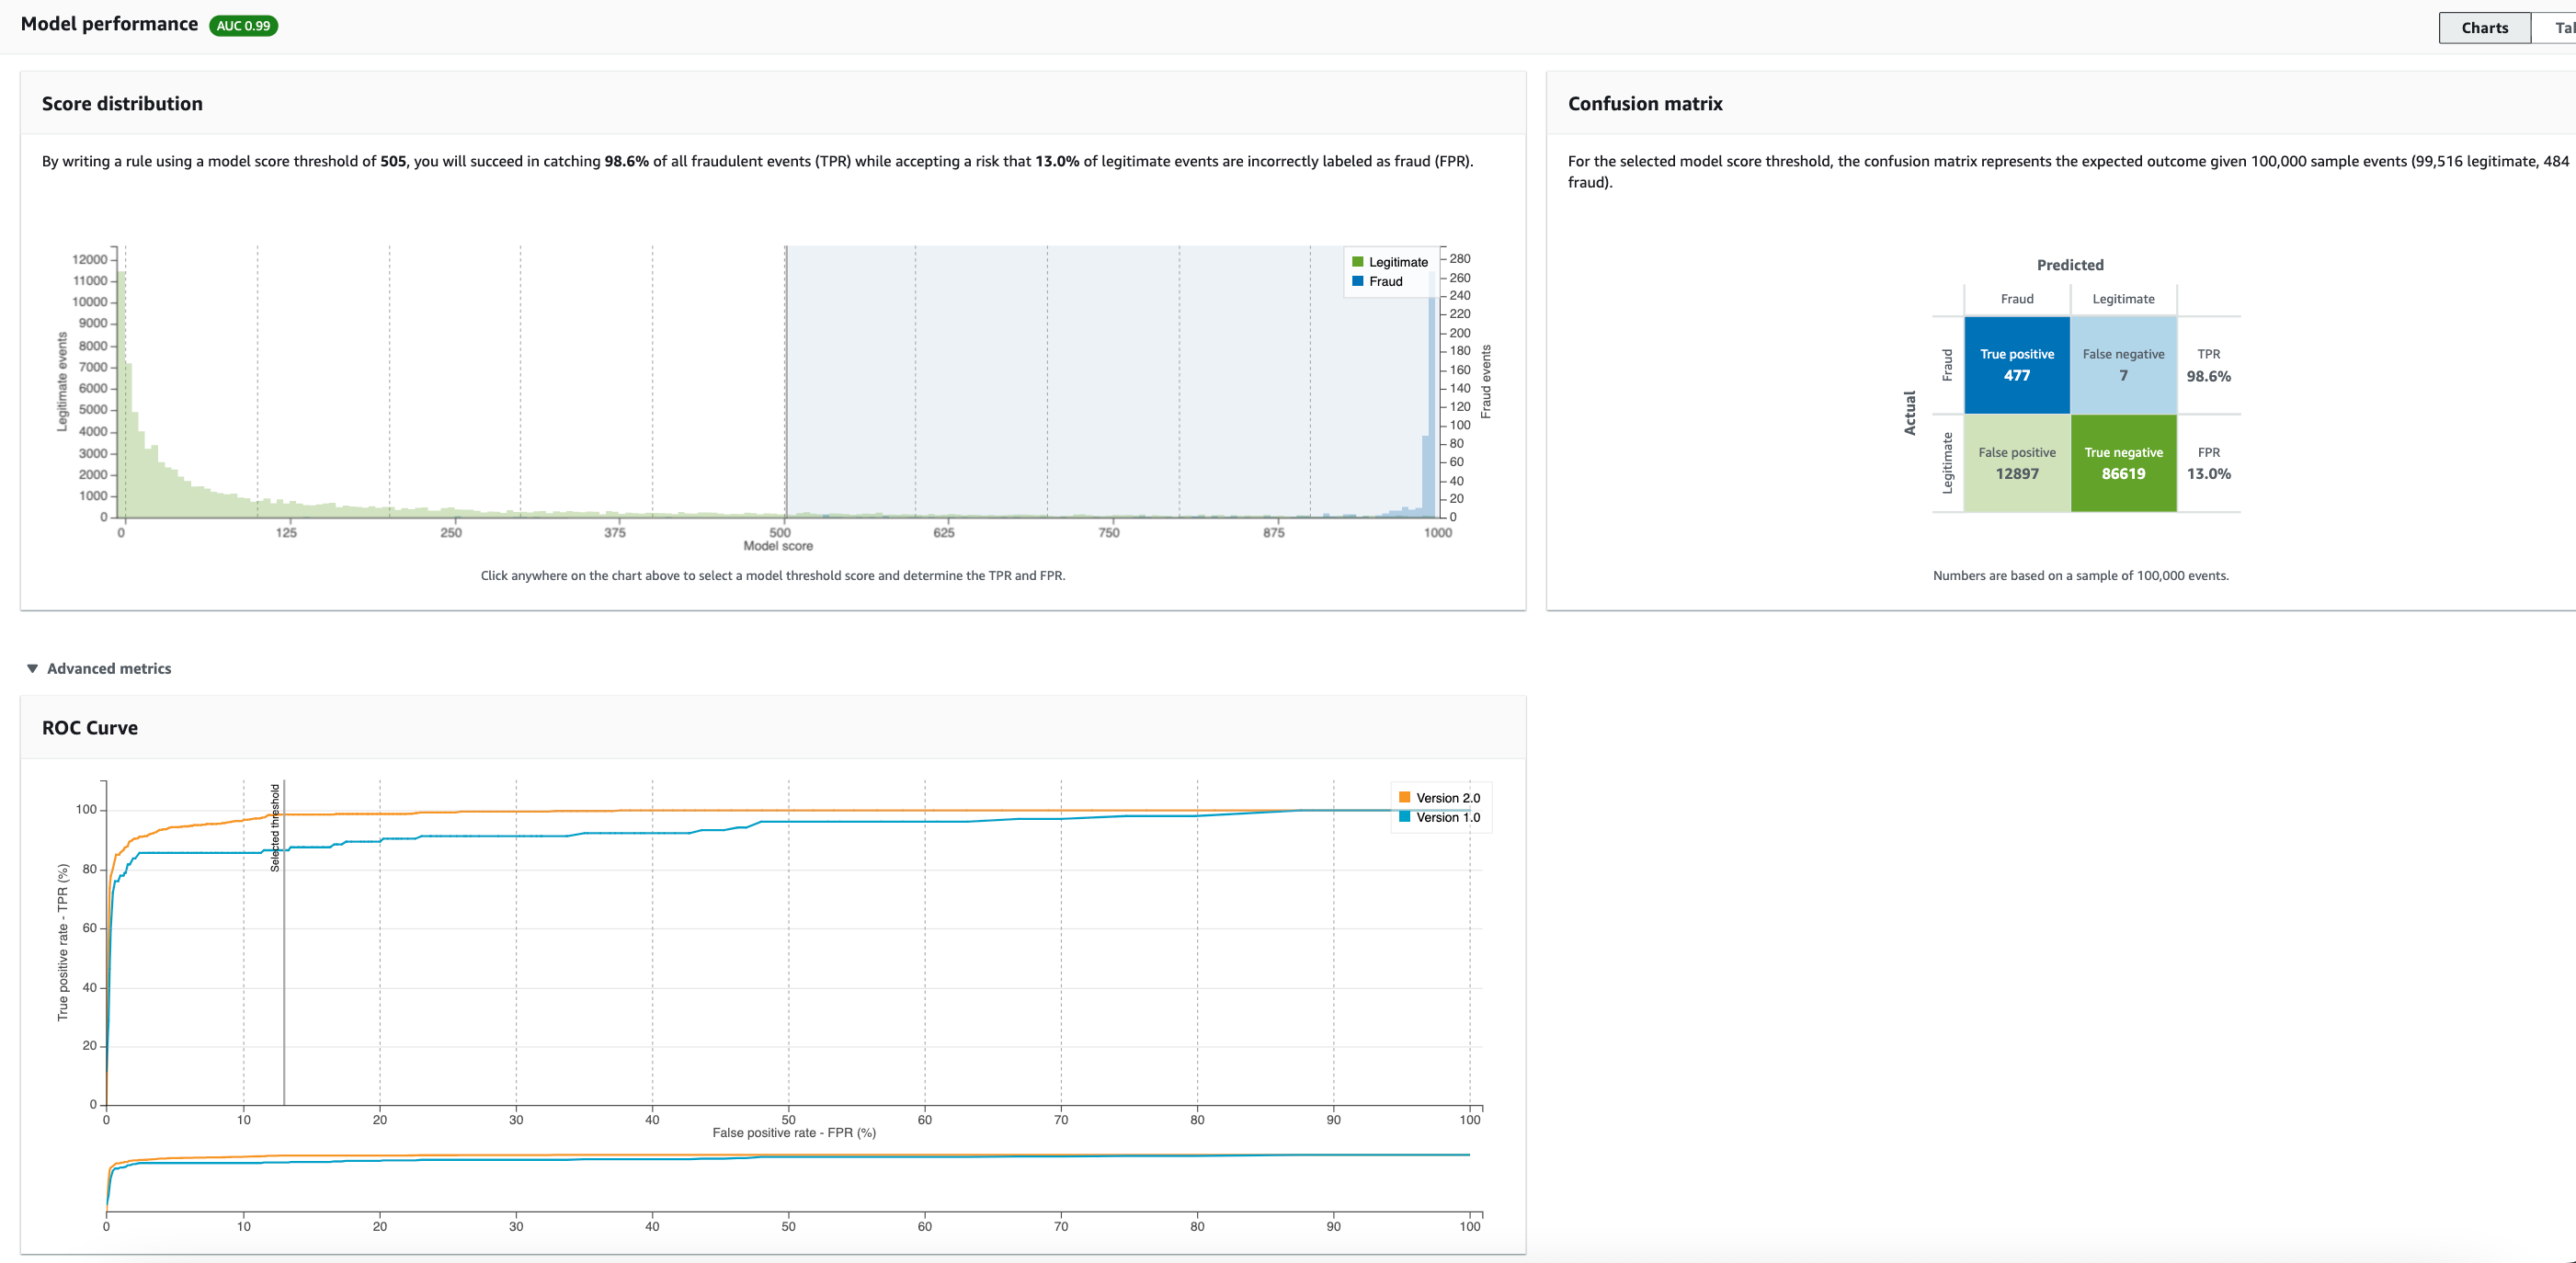The image size is (2576, 1263).
Task: Select the False positive 12897 cell
Action: click(2016, 463)
